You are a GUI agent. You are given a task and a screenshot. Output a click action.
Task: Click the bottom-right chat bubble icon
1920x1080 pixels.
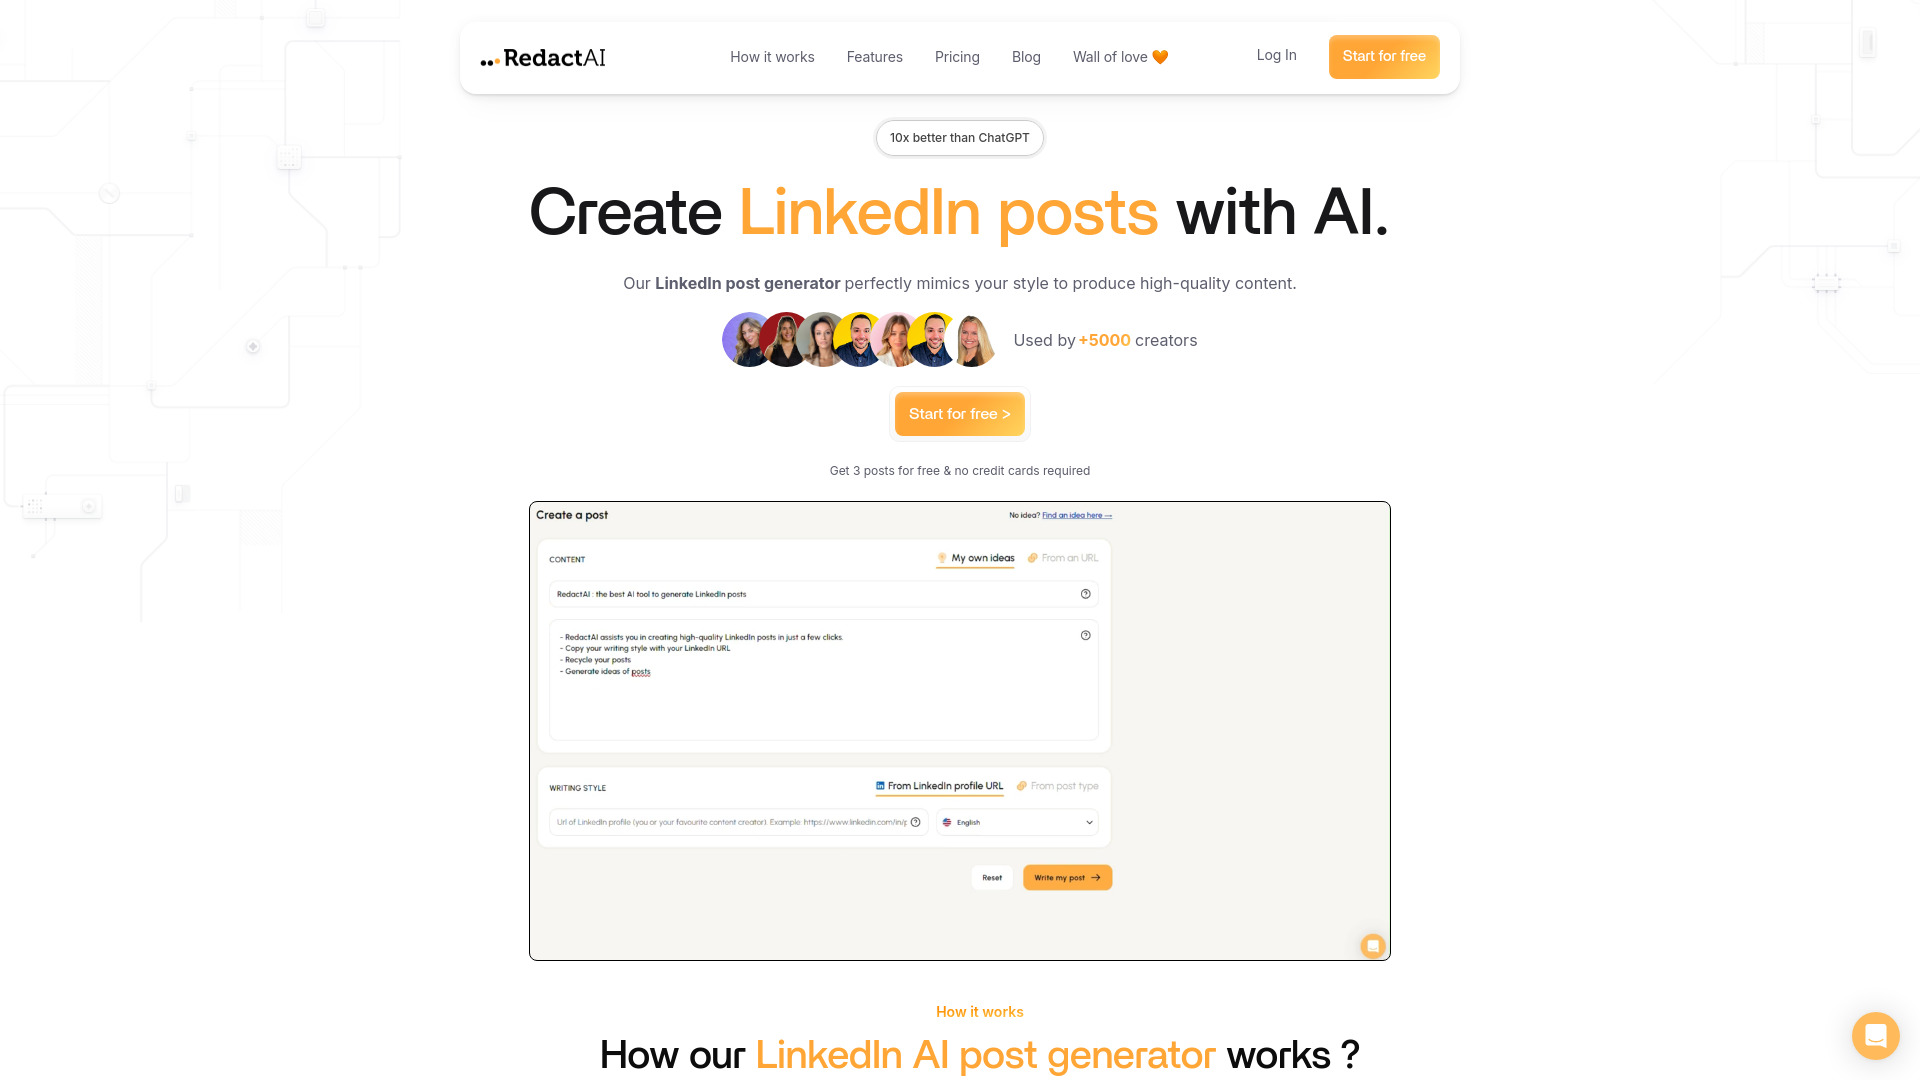point(1874,1035)
